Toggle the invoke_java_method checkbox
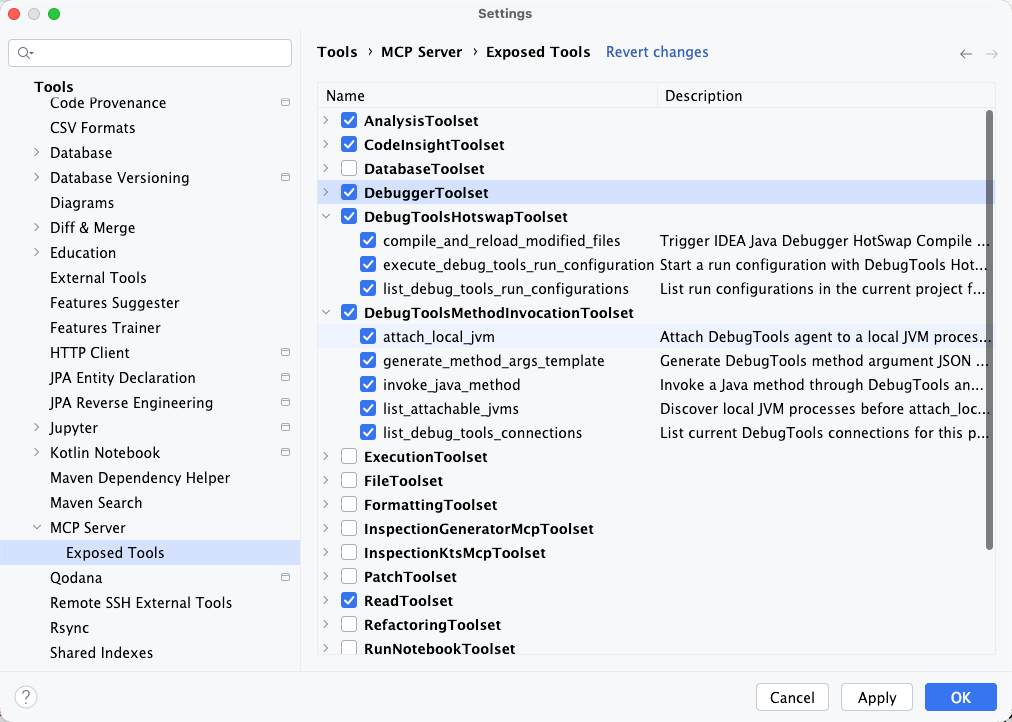The height and width of the screenshot is (722, 1012). (368, 385)
